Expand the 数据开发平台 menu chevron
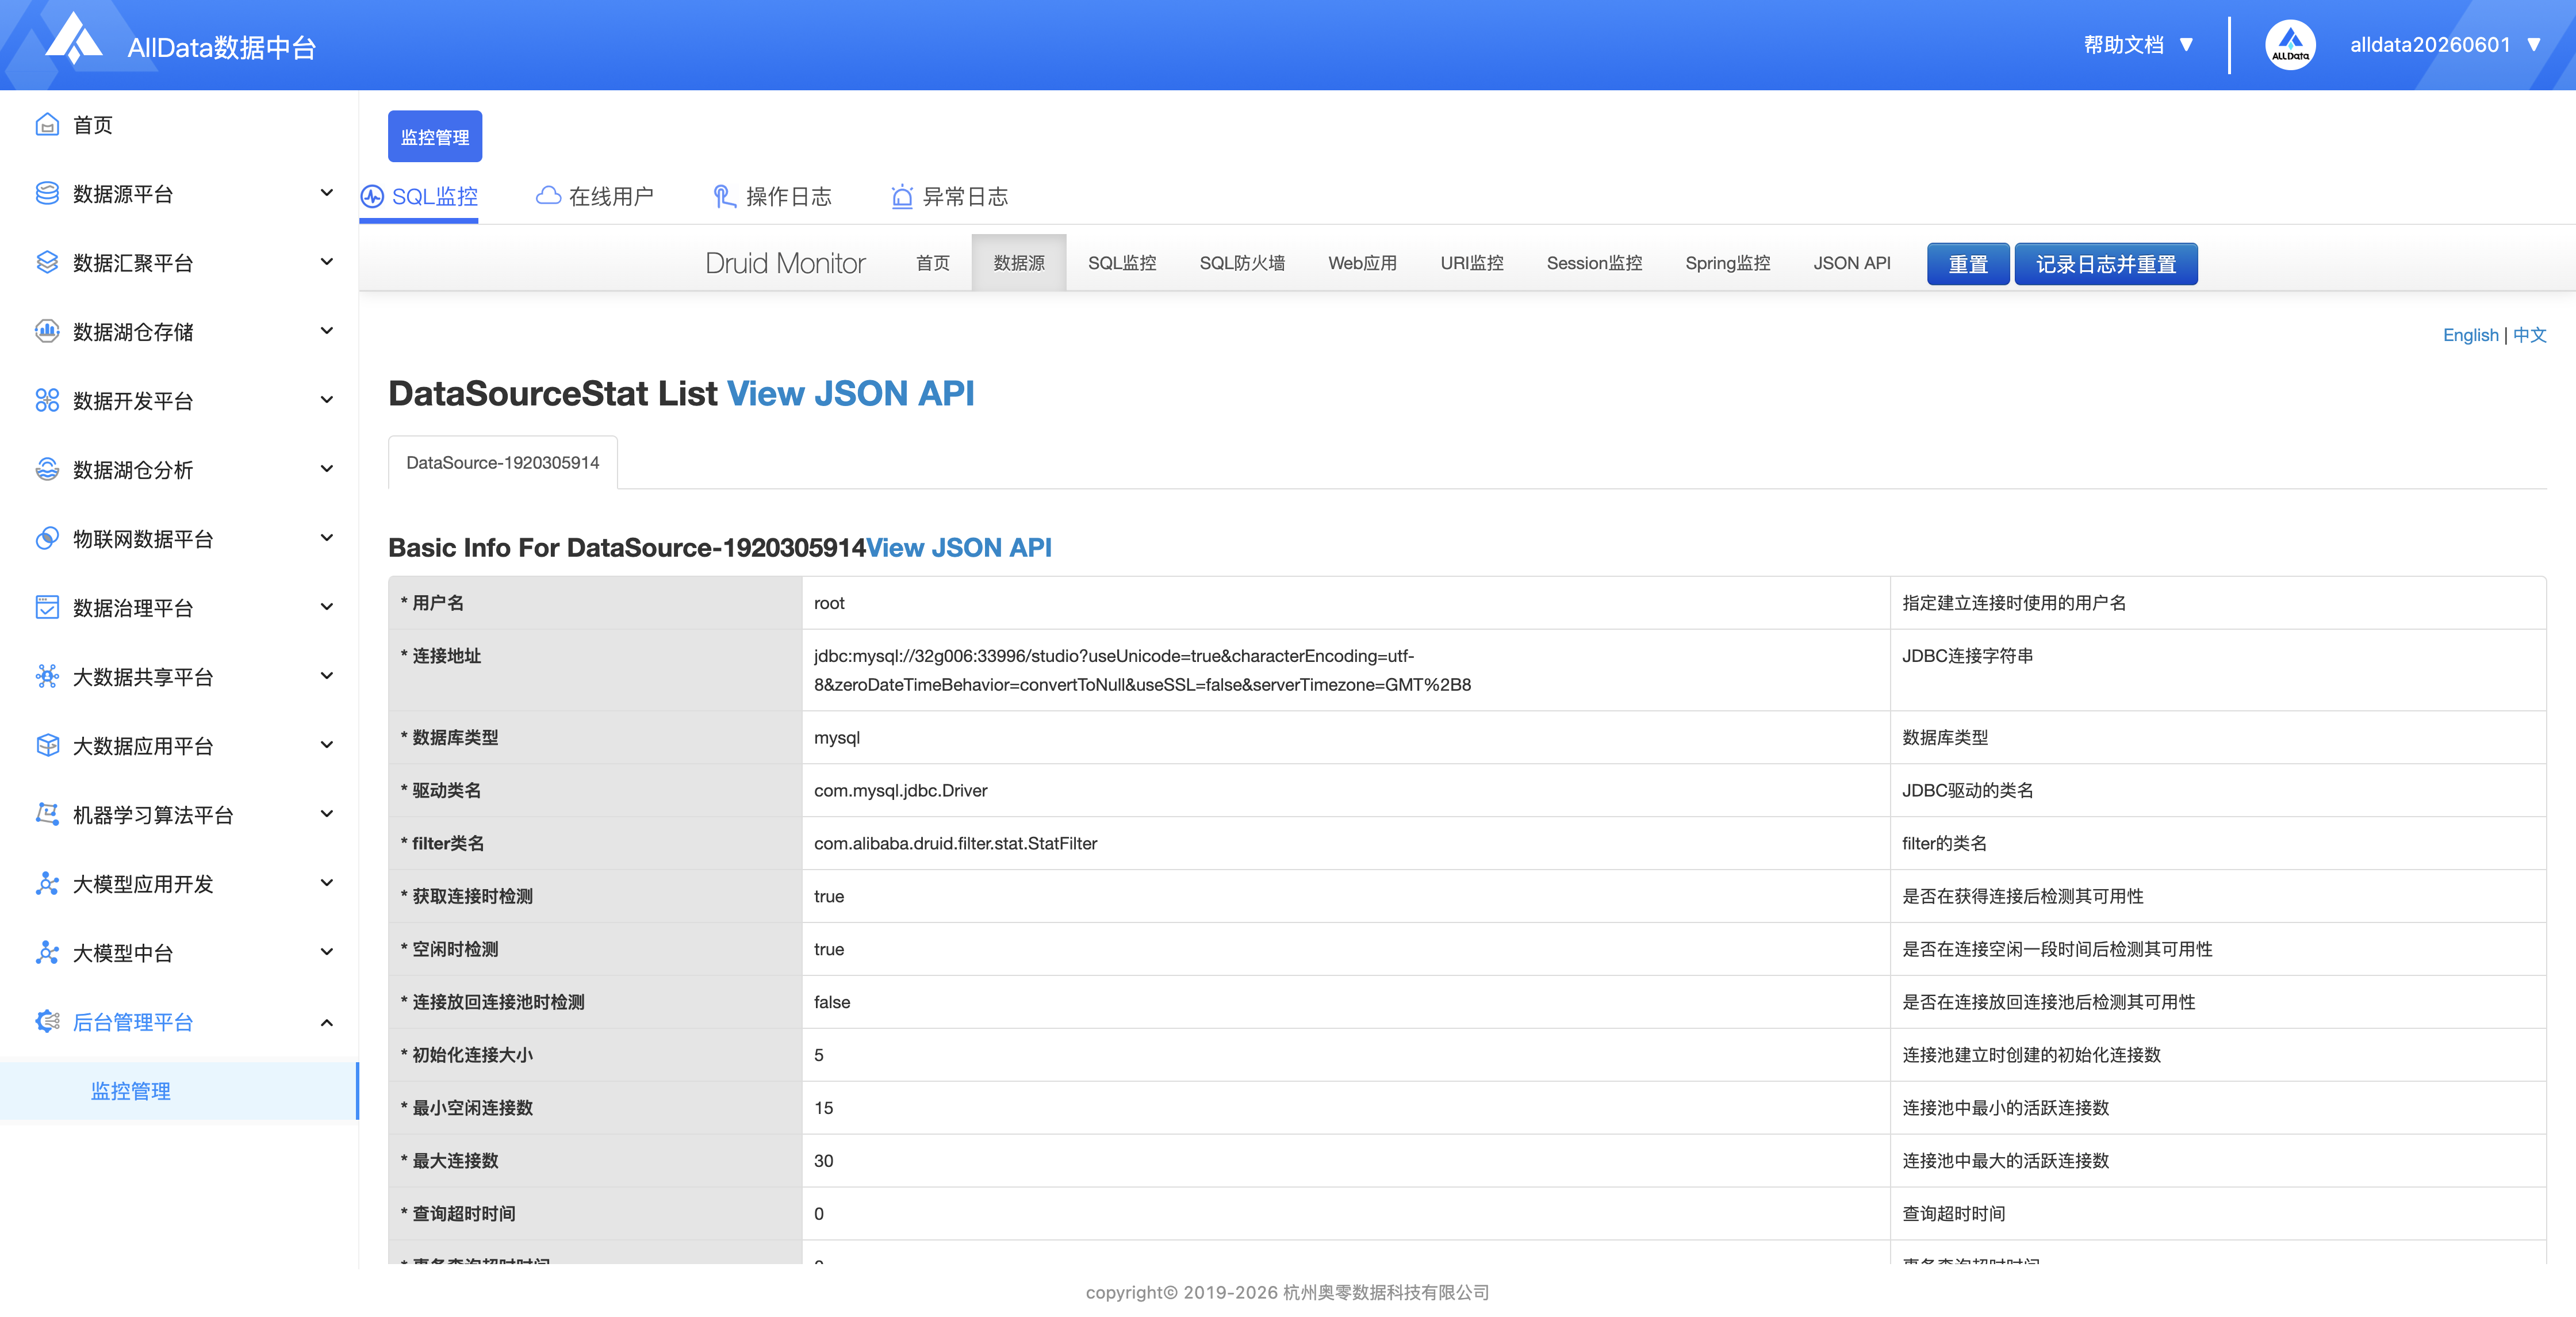The height and width of the screenshot is (1317, 2576). (326, 400)
